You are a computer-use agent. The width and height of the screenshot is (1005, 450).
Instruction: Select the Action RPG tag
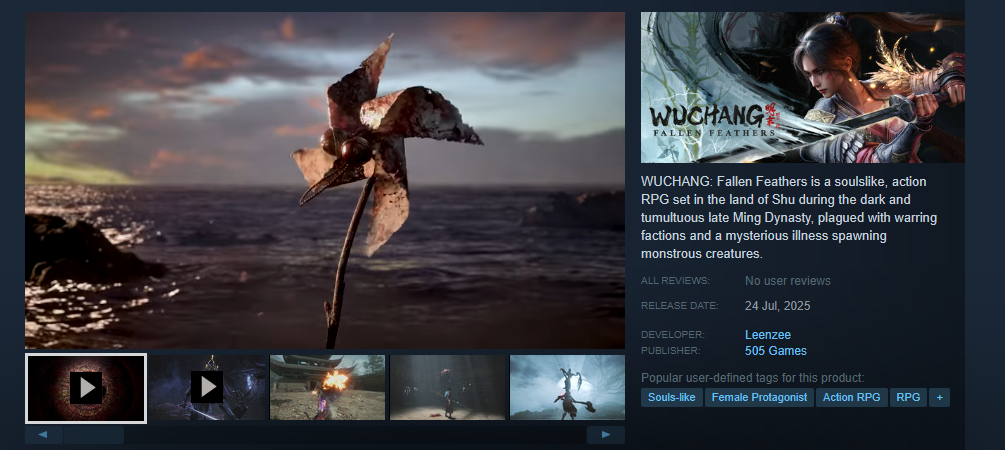pos(852,397)
